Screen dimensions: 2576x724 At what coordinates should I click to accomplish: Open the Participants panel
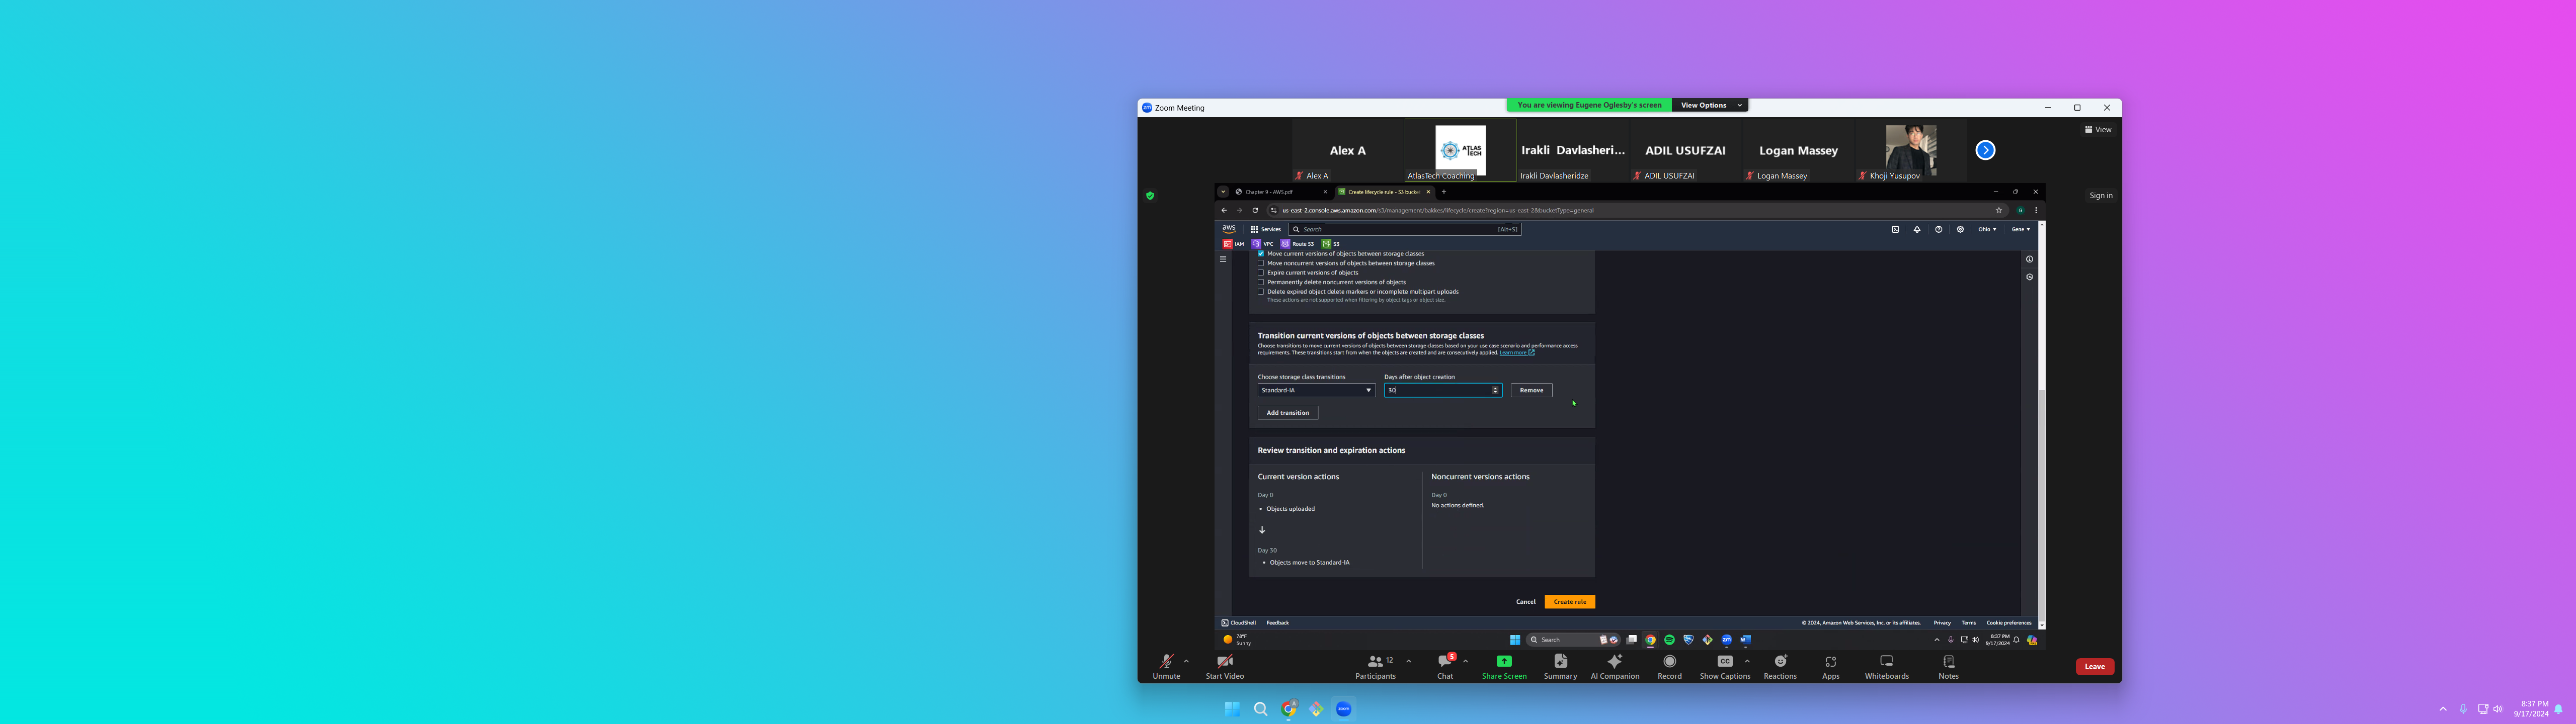(x=1376, y=662)
